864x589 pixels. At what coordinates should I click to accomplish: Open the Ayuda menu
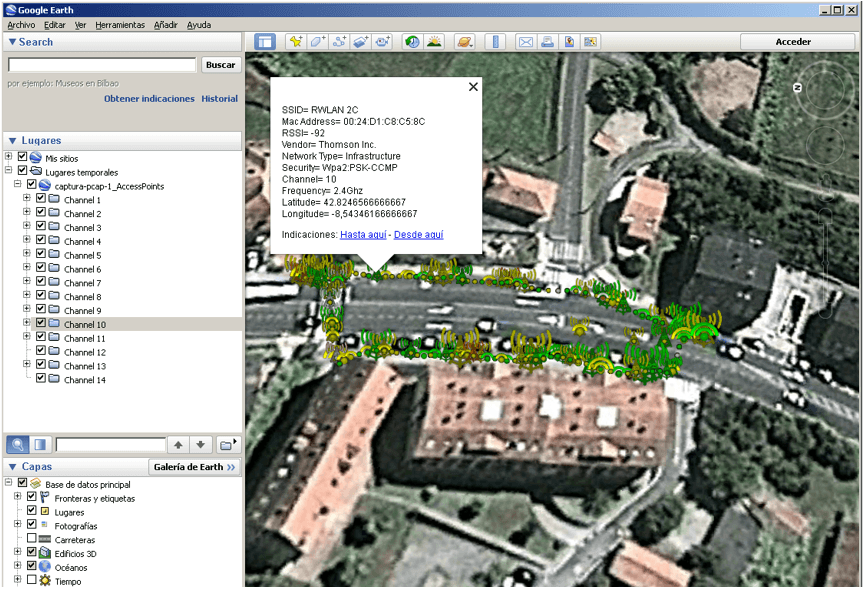point(199,25)
